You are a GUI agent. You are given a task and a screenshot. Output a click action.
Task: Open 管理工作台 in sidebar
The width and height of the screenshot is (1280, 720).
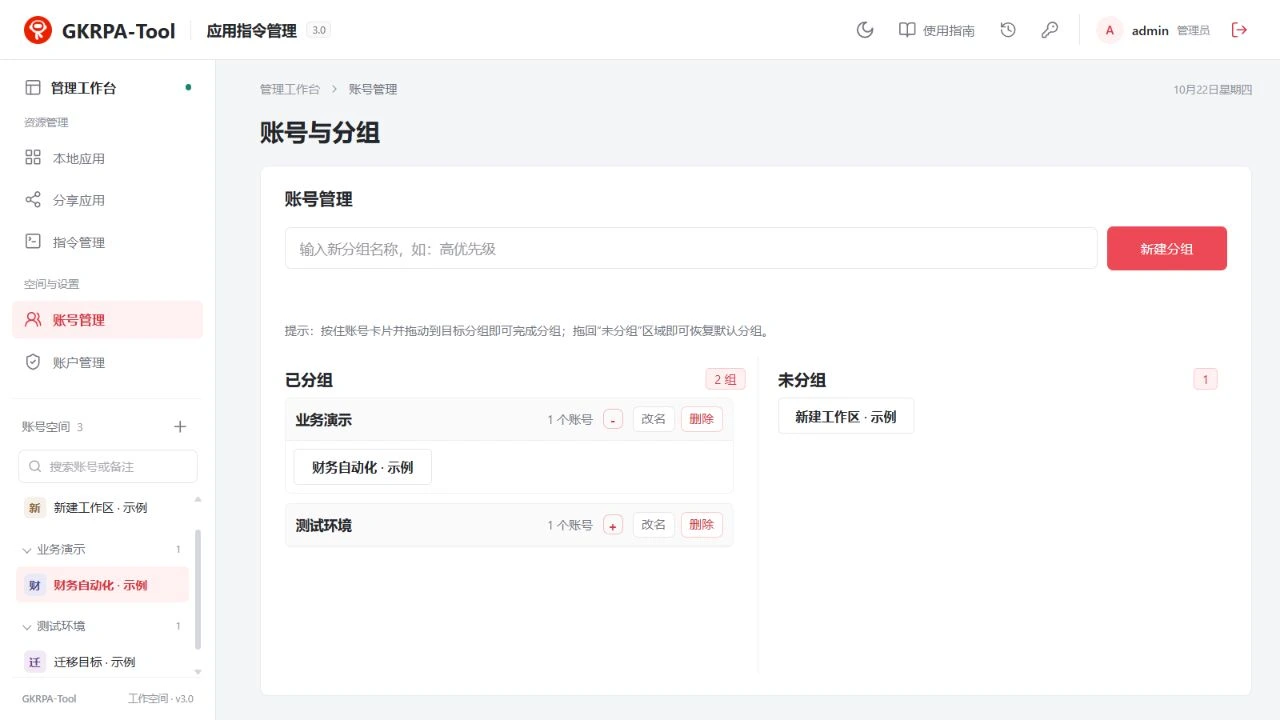tap(108, 88)
